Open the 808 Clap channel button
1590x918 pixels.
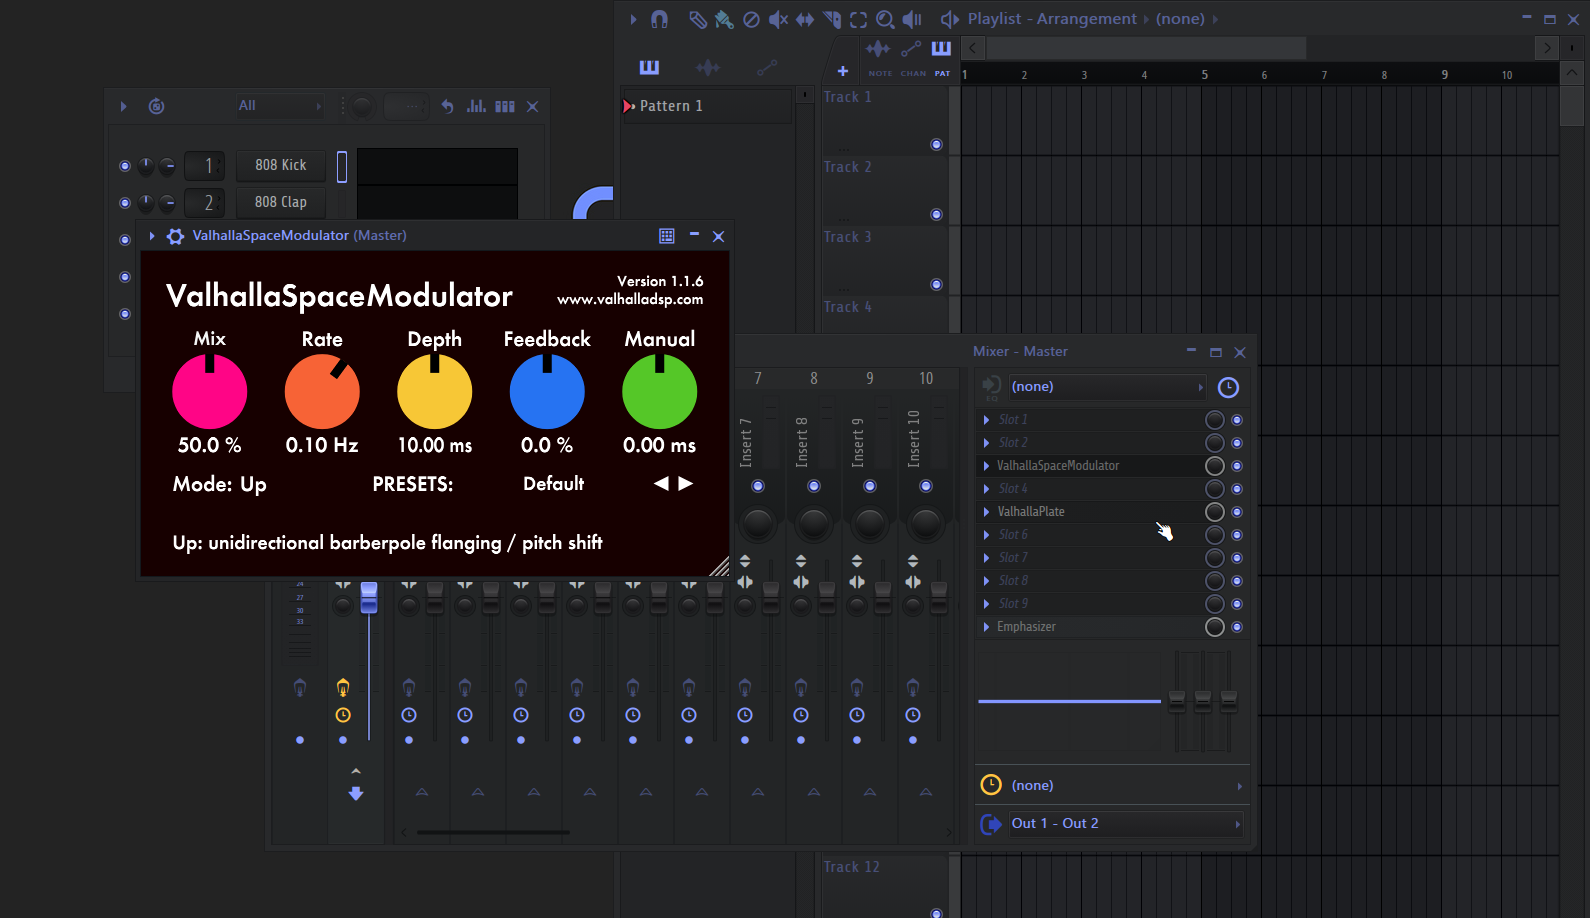281,202
